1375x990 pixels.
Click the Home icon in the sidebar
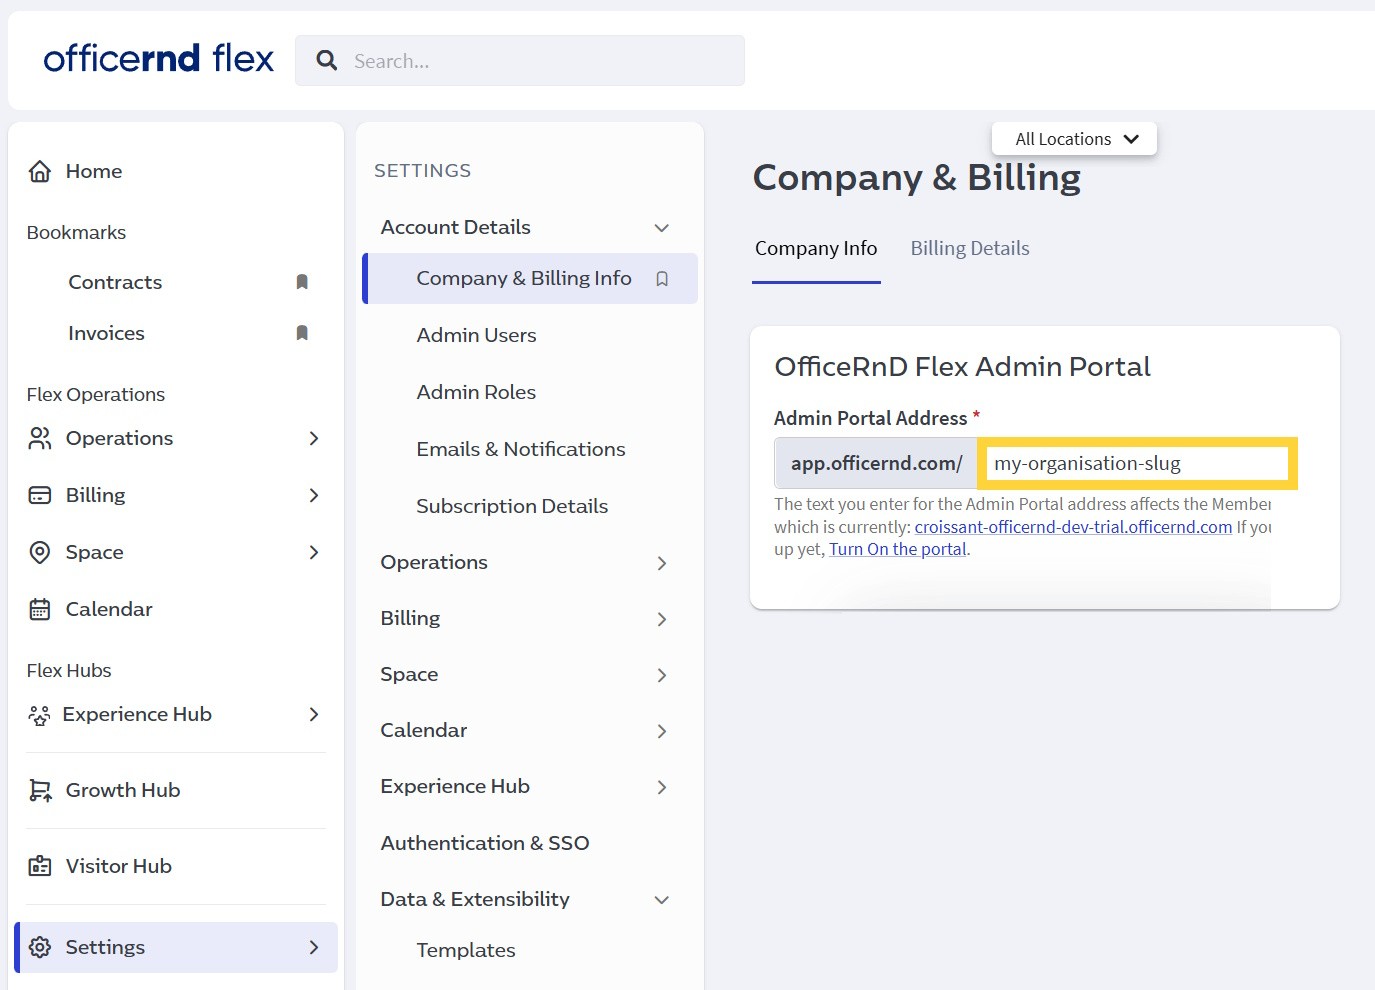coord(39,171)
